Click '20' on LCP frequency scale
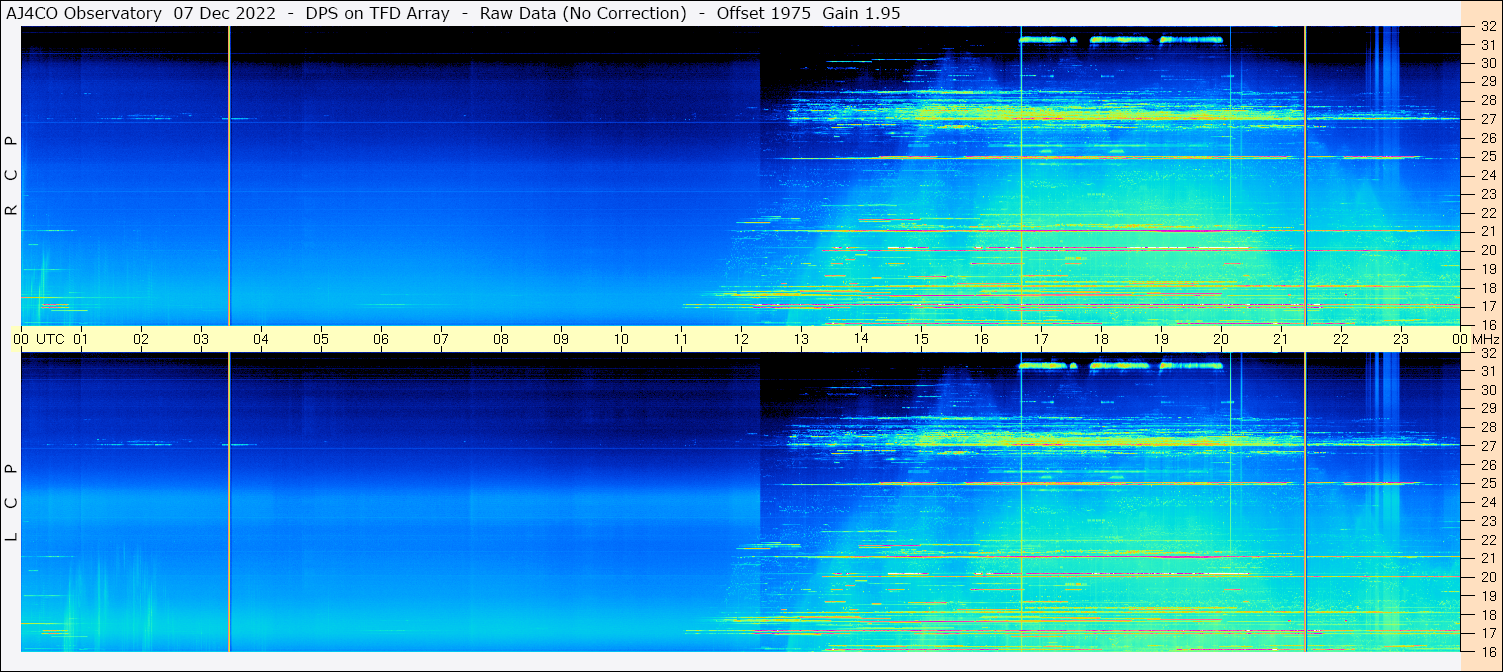The height and width of the screenshot is (672, 1503). tap(1488, 577)
